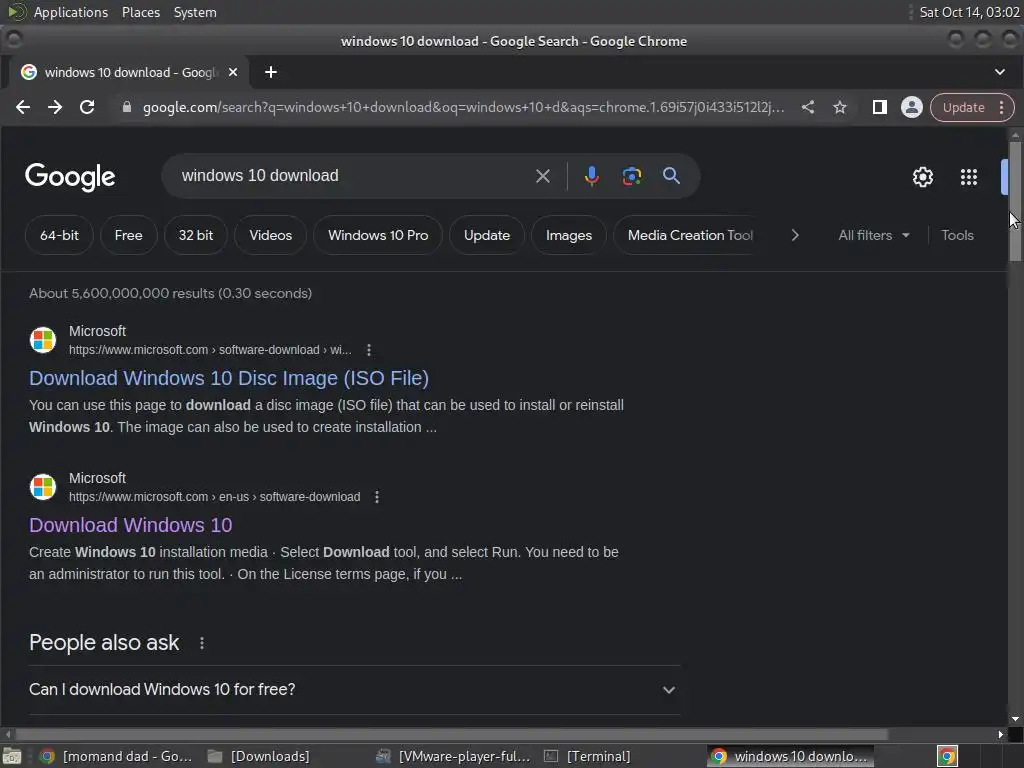Open more options for ISO File result

tap(369, 350)
